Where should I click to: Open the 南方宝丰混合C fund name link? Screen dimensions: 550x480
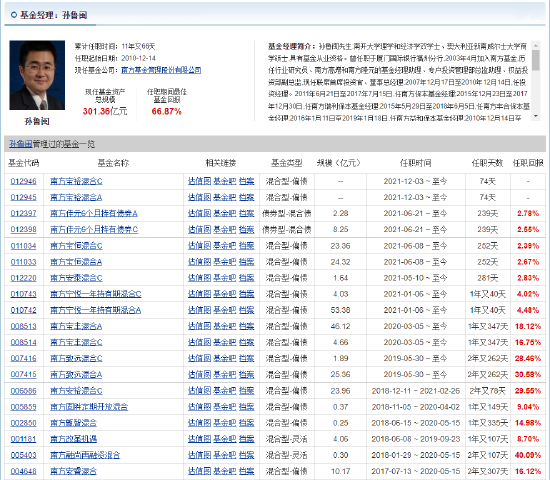(76, 342)
